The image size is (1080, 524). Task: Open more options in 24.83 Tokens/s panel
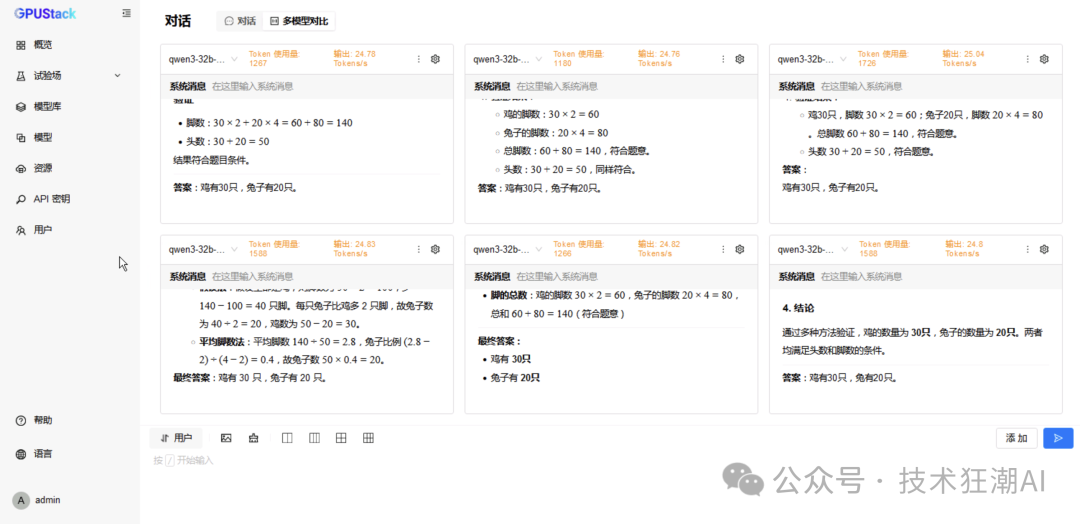point(419,249)
